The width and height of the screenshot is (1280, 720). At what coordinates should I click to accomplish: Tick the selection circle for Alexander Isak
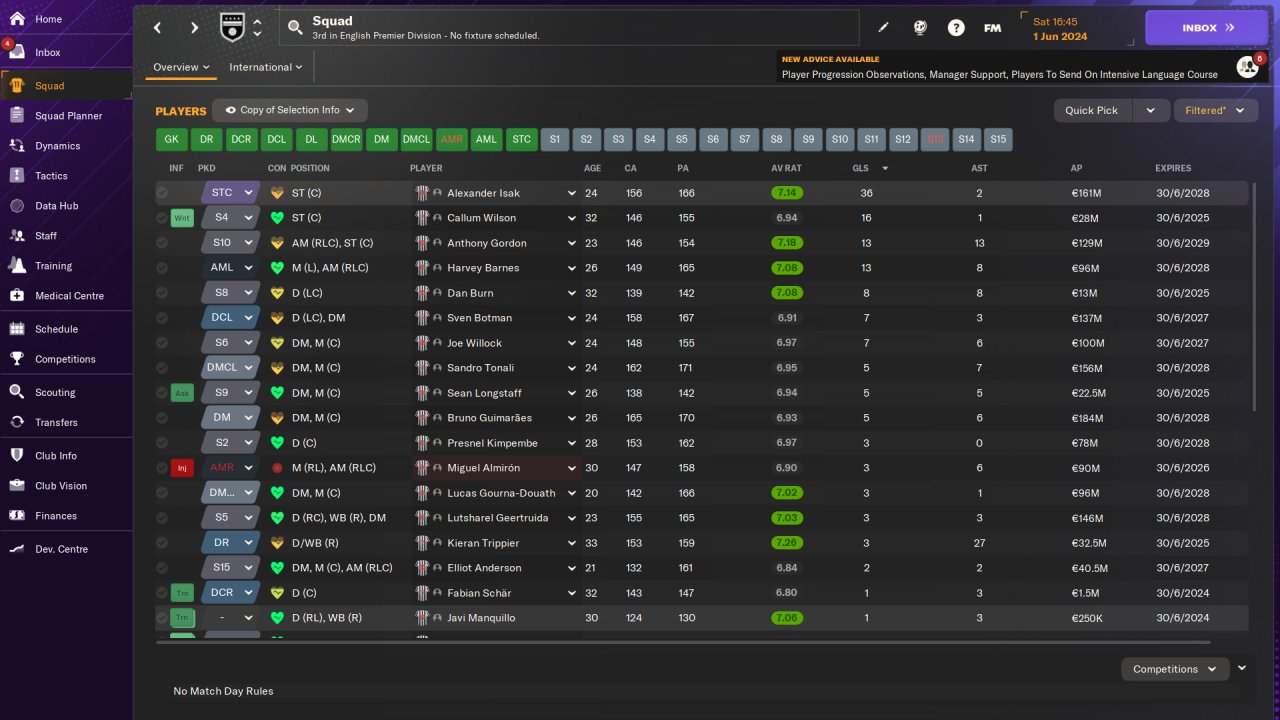coord(162,193)
